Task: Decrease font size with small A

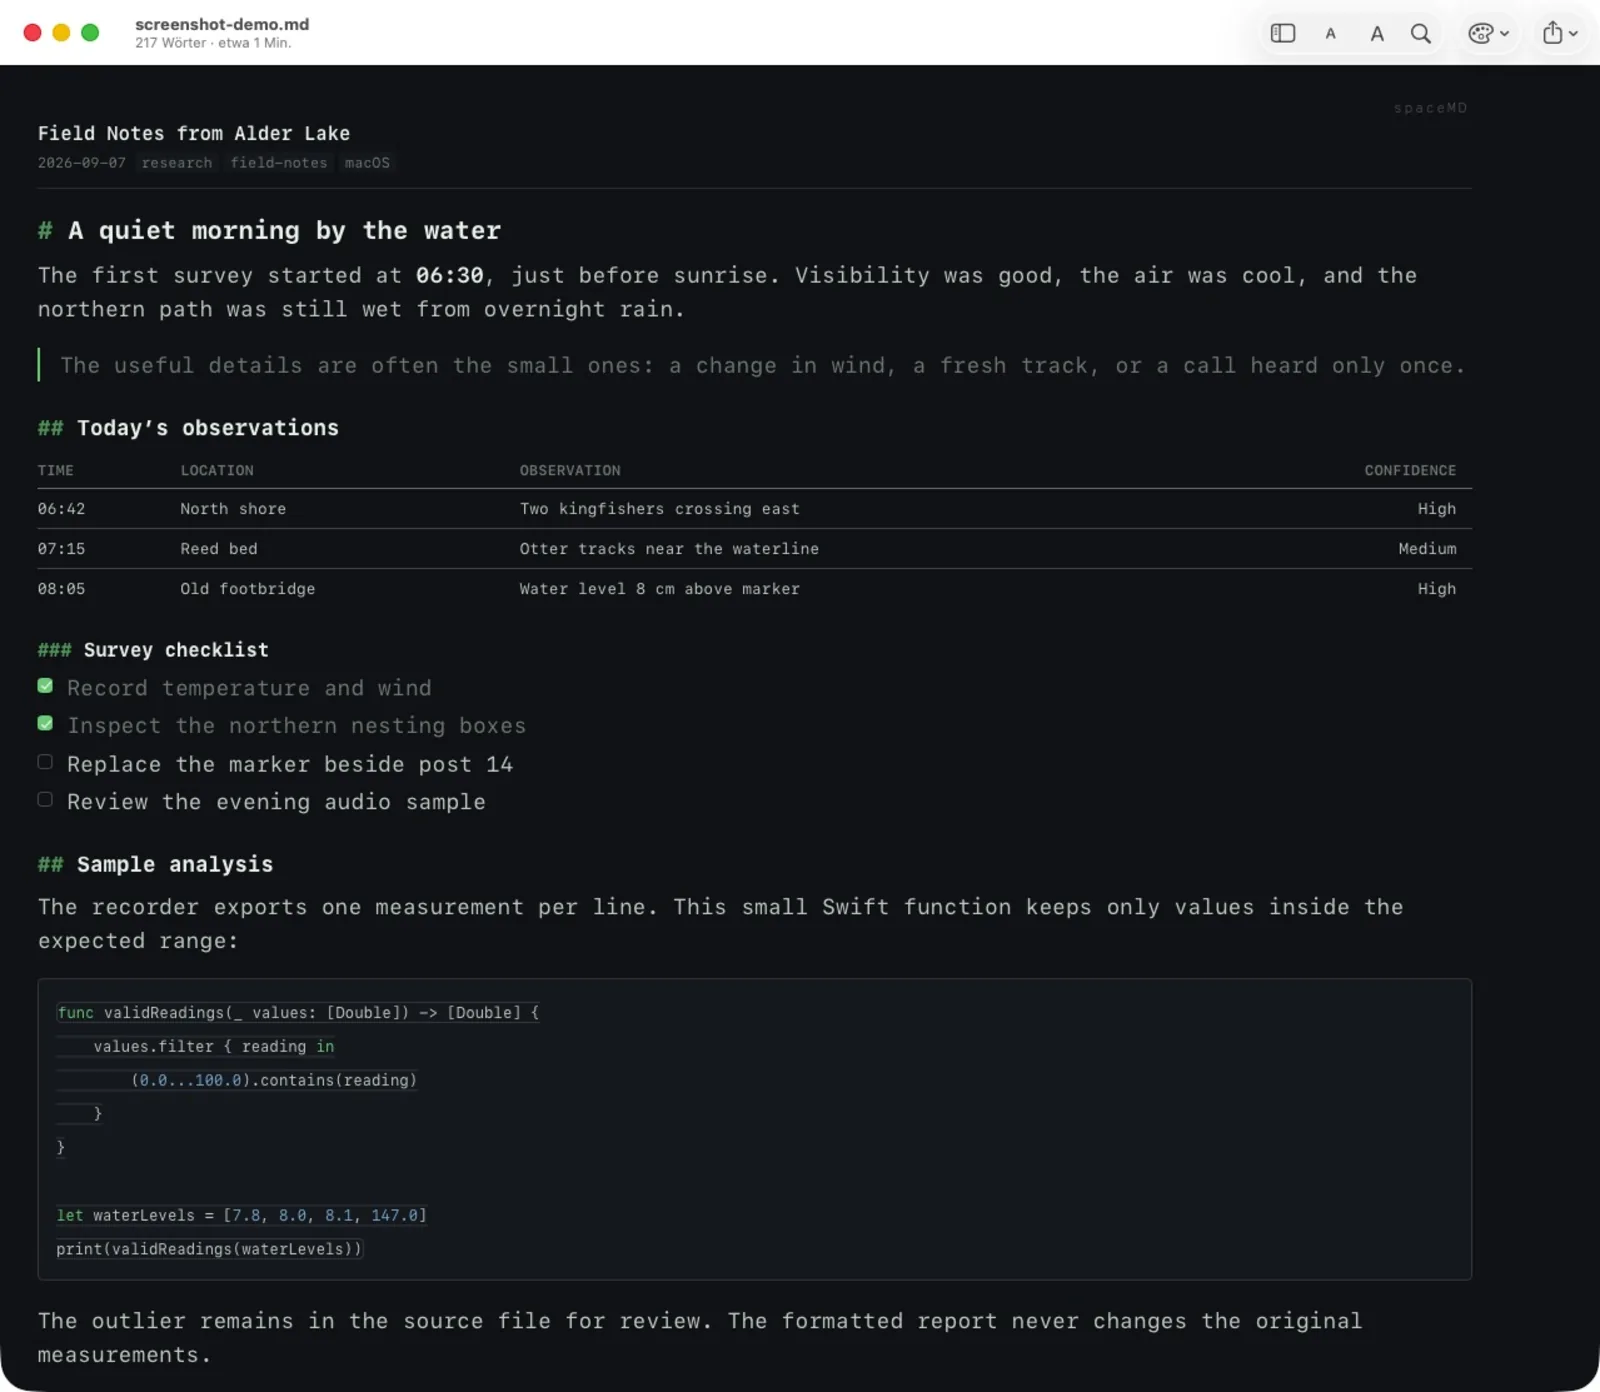Action: click(1330, 33)
